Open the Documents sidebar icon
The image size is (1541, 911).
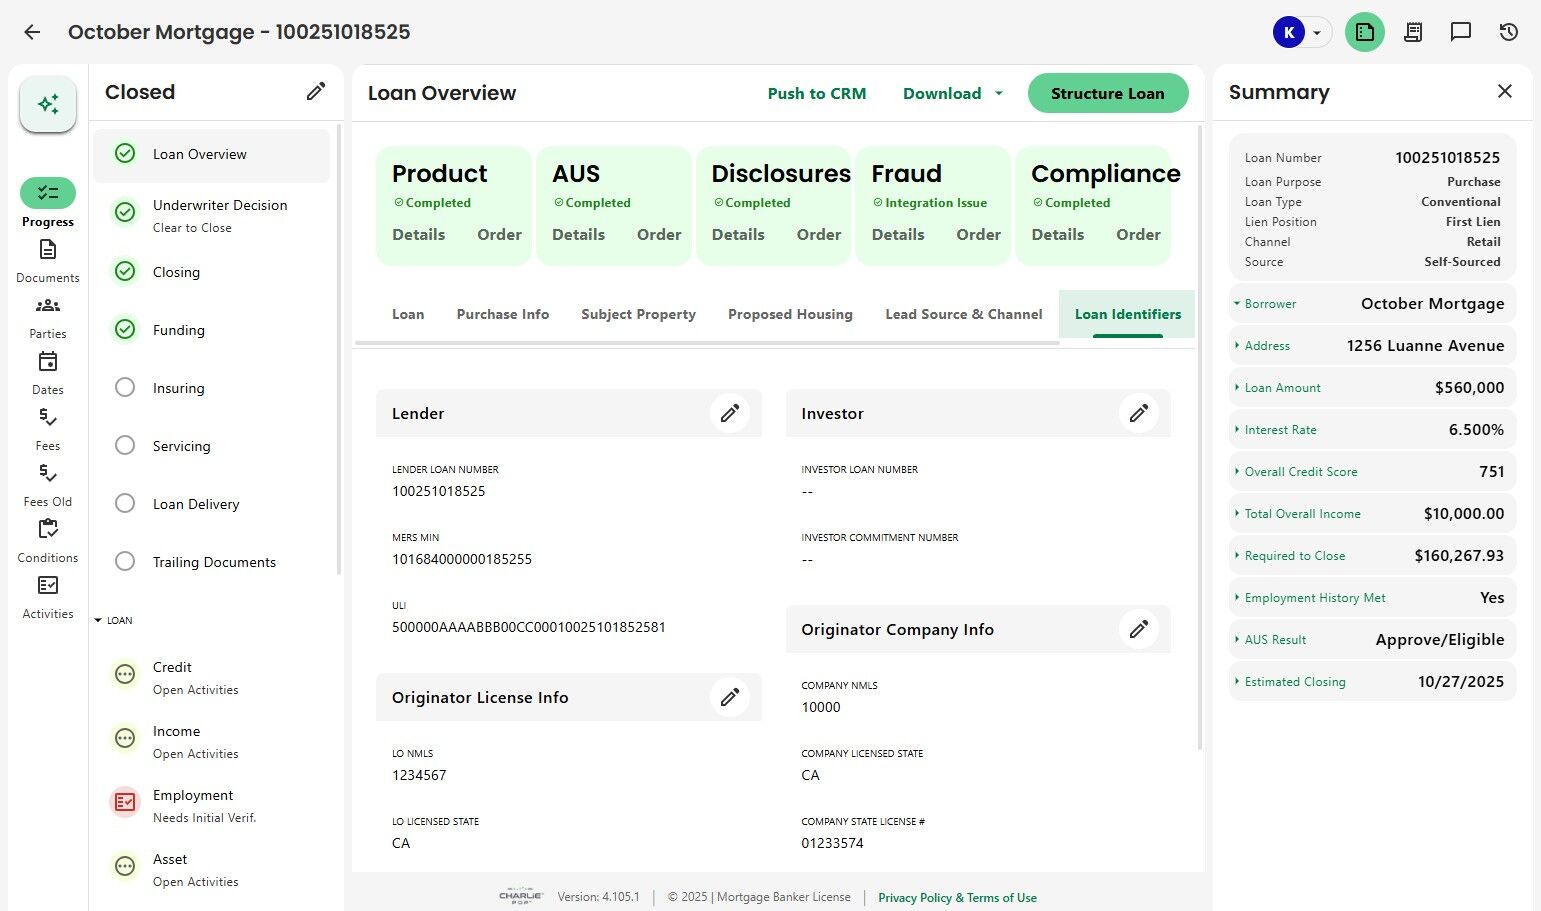tap(48, 250)
